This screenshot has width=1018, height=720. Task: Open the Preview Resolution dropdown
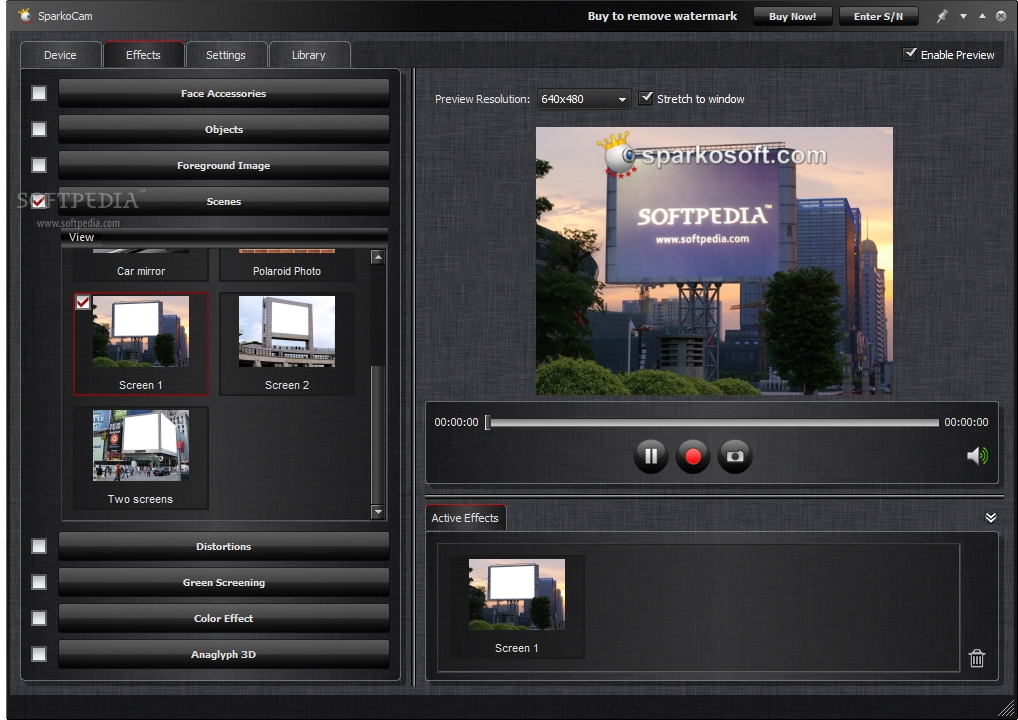(584, 99)
